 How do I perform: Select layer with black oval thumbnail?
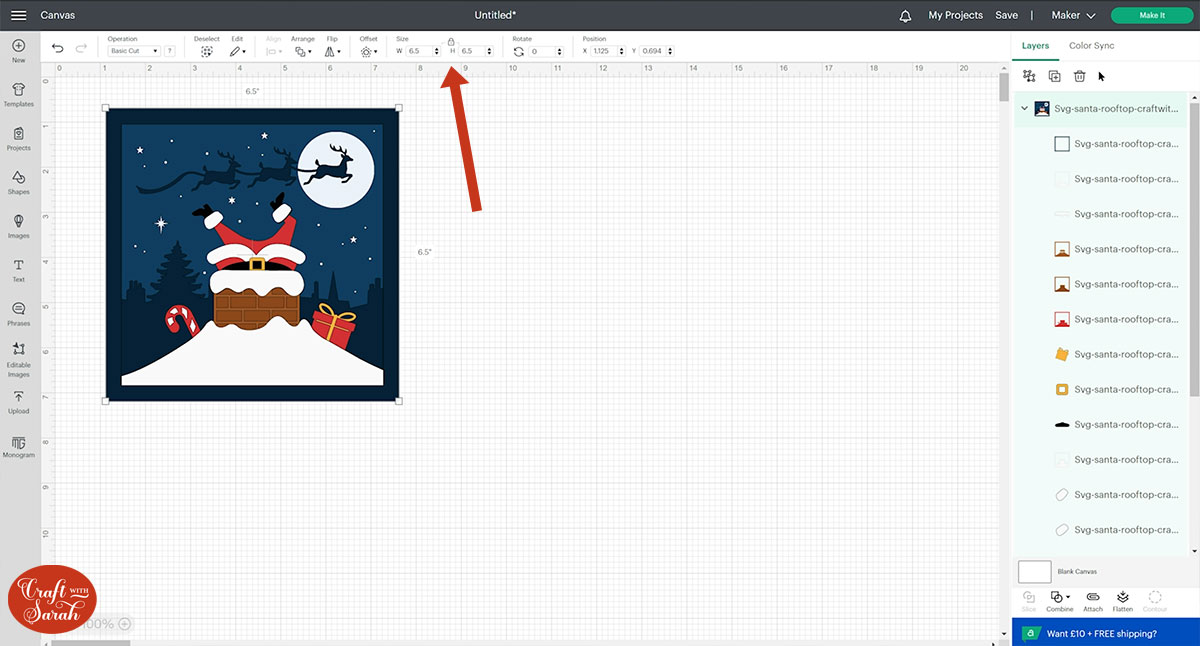coord(1062,425)
